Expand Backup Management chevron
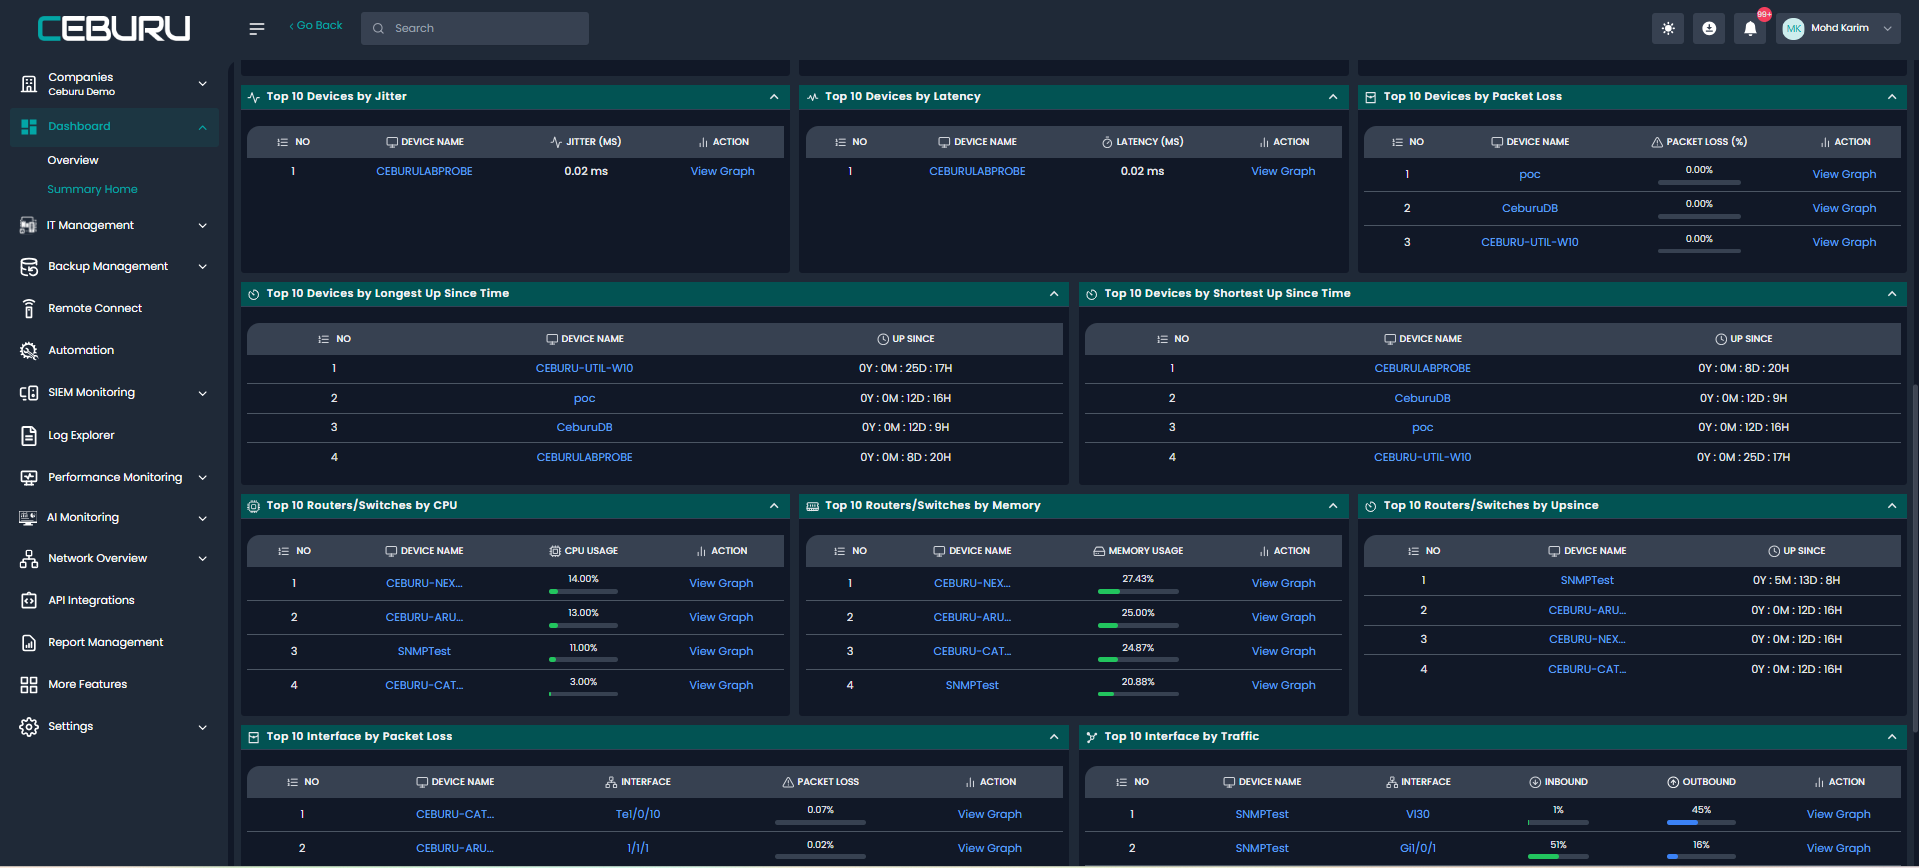This screenshot has width=1919, height=868. coord(203,267)
